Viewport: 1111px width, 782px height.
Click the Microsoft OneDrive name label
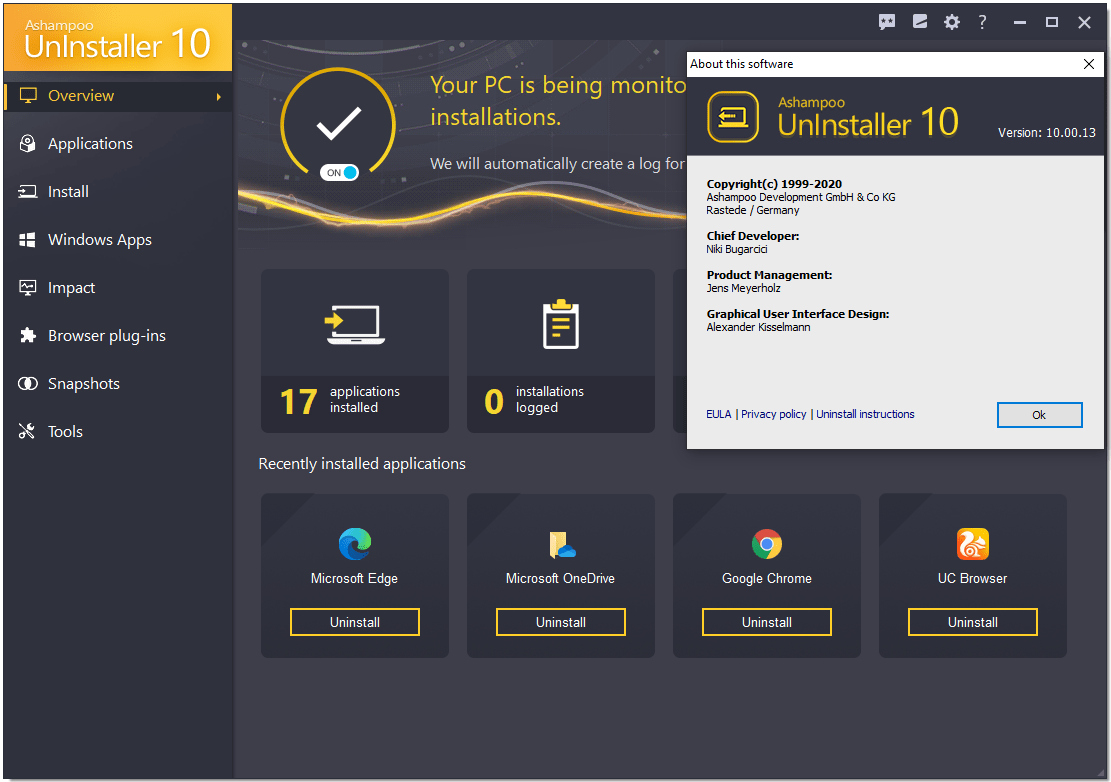coord(560,579)
